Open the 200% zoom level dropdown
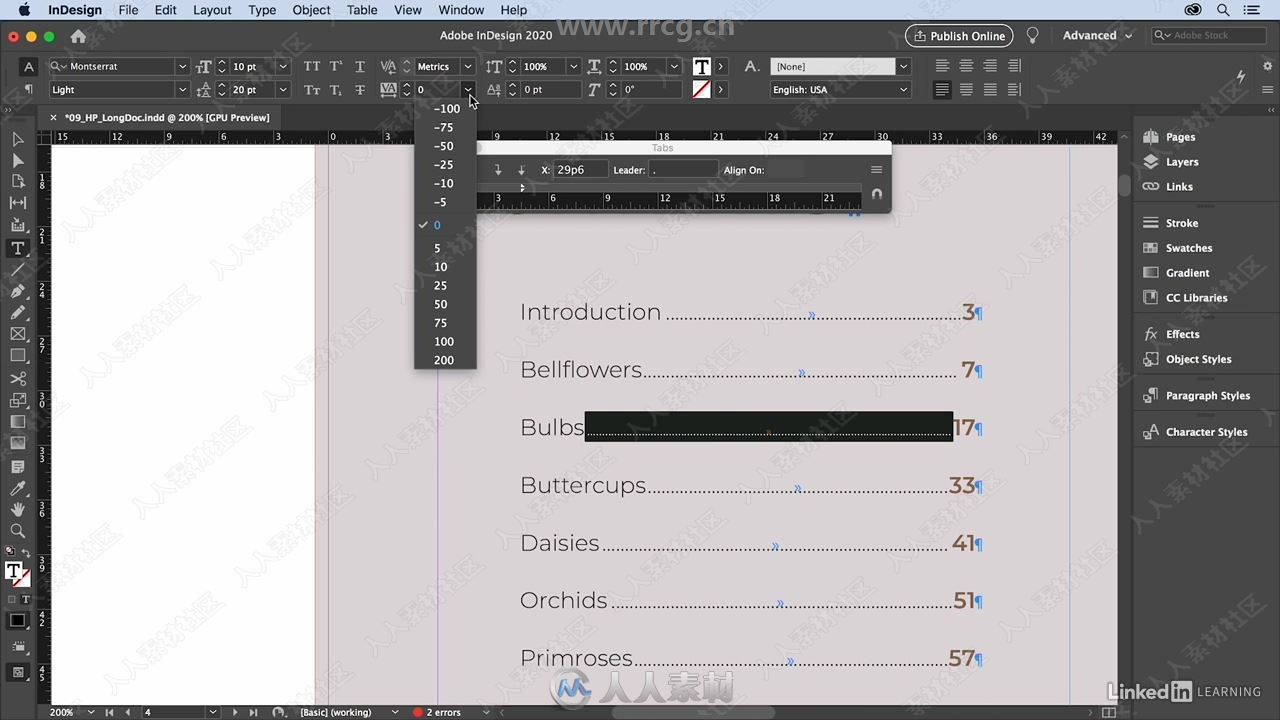The image size is (1280, 720). (x=91, y=712)
